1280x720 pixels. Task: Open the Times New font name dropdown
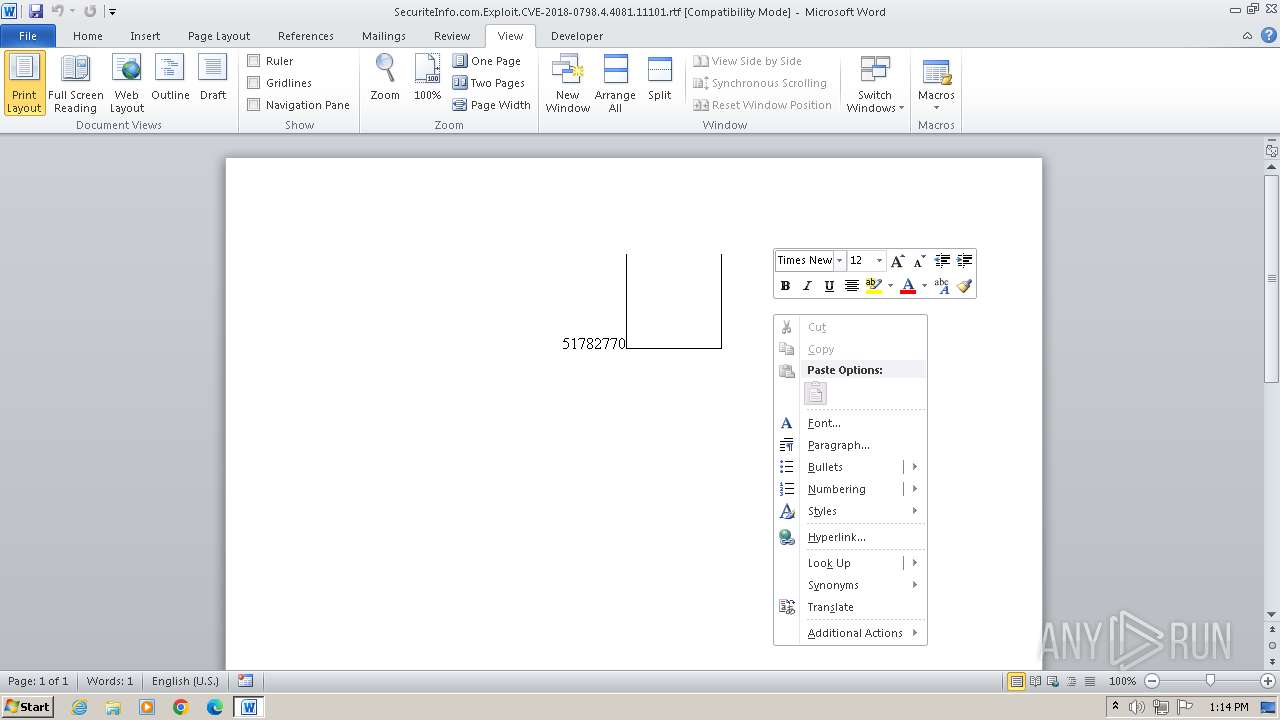tap(840, 261)
